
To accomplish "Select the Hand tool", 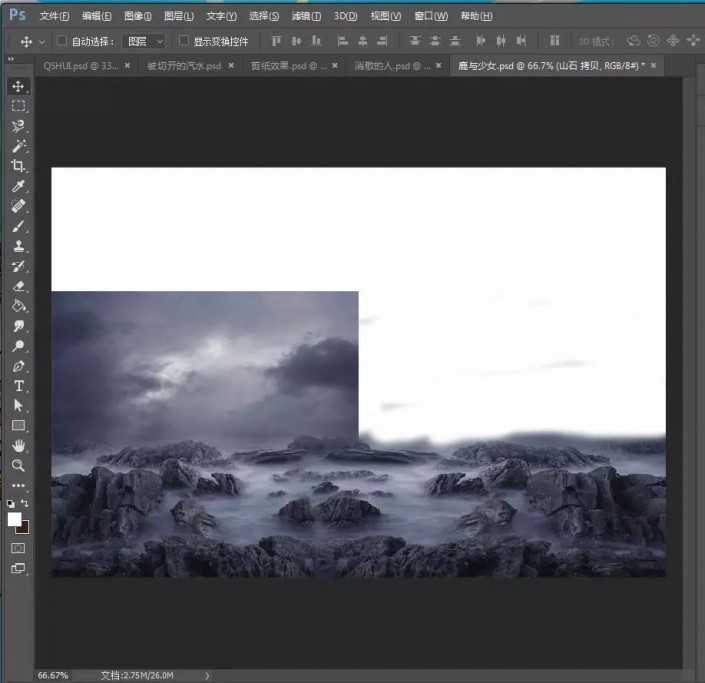I will (19, 446).
